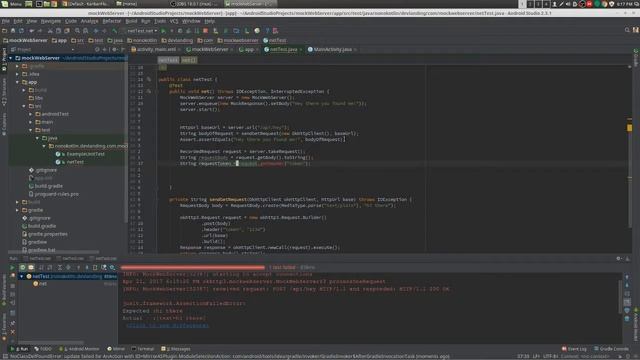Image resolution: width=640 pixels, height=360 pixels.
Task: Click the Cut scissors icon in toolbar
Action: (x=50, y=31)
